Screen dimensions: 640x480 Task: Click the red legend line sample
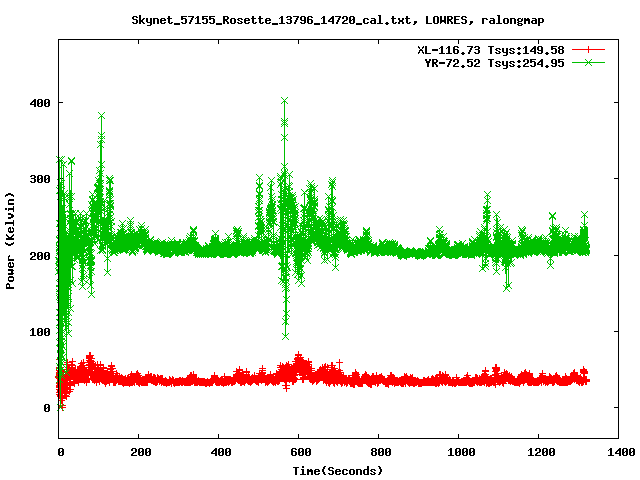pos(588,50)
